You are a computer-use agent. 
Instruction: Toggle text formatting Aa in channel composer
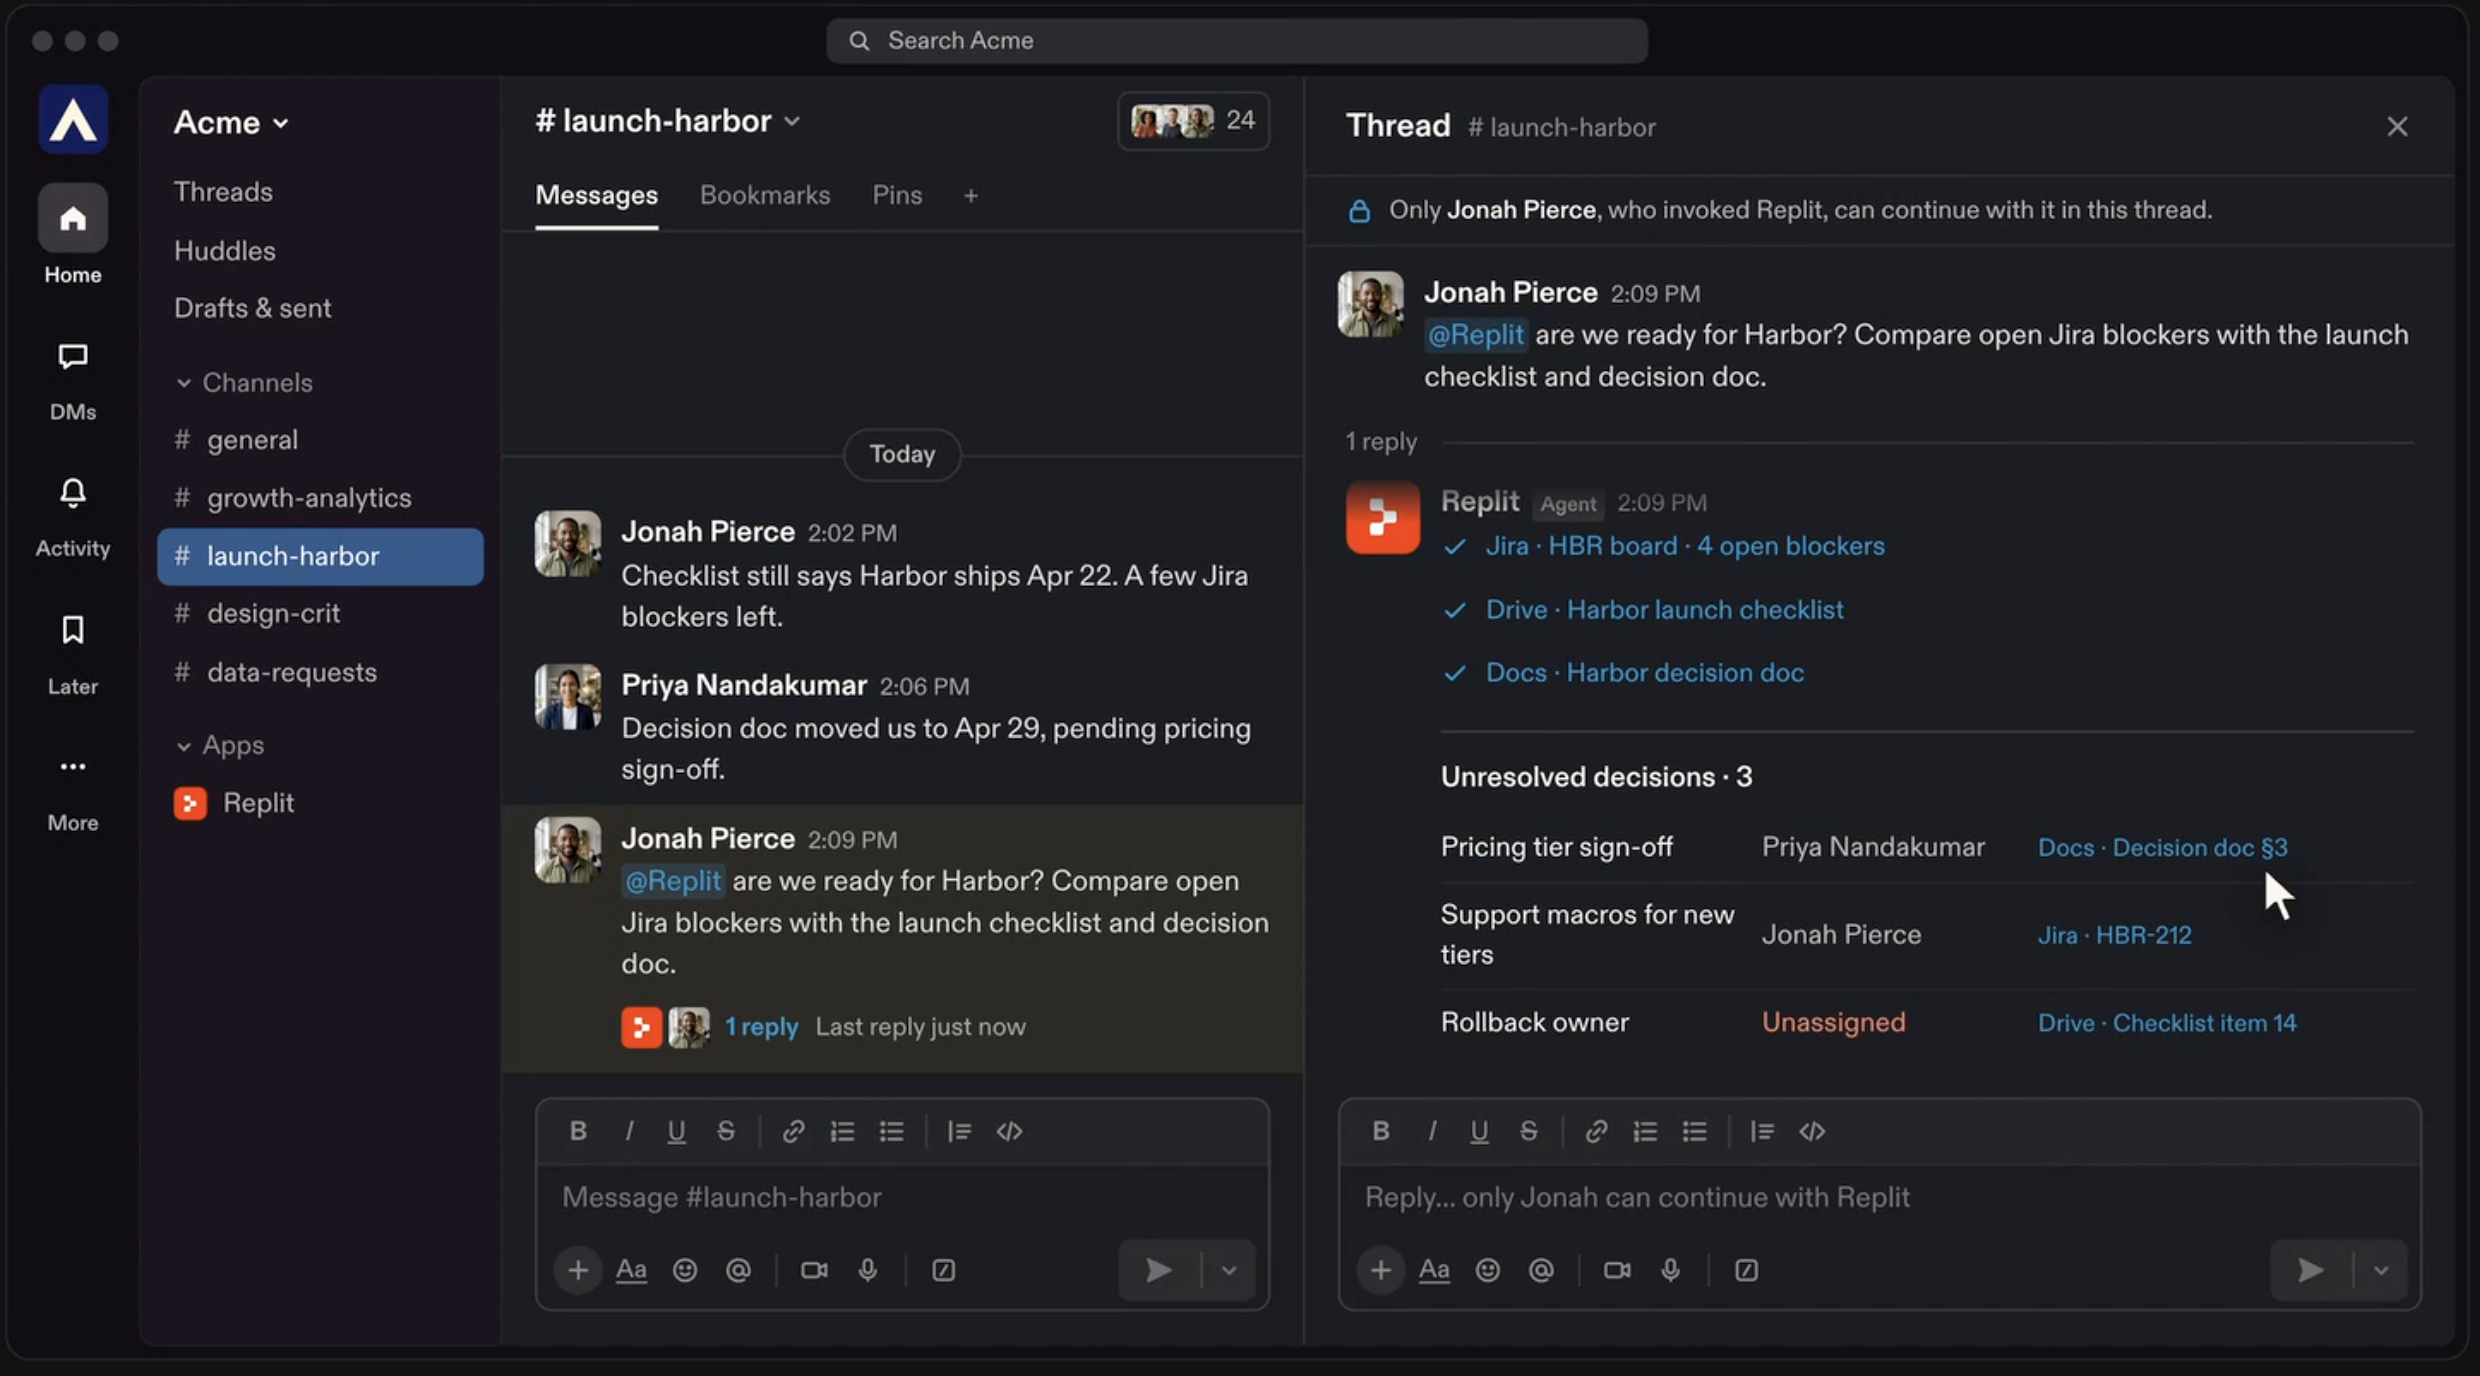click(631, 1270)
